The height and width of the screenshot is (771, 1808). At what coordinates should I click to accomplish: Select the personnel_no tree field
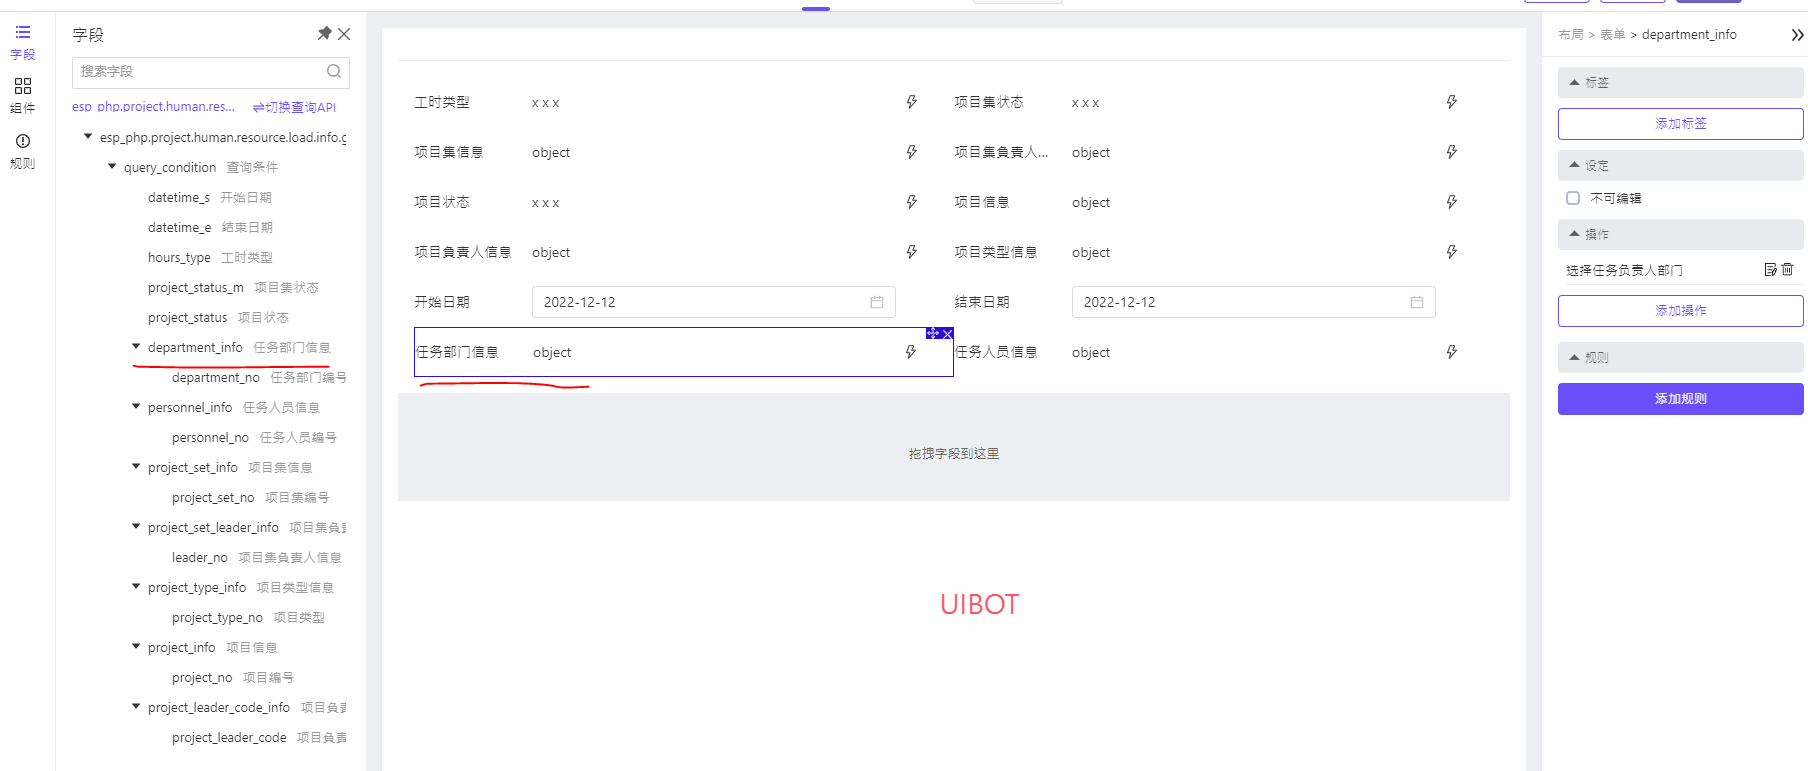point(254,437)
